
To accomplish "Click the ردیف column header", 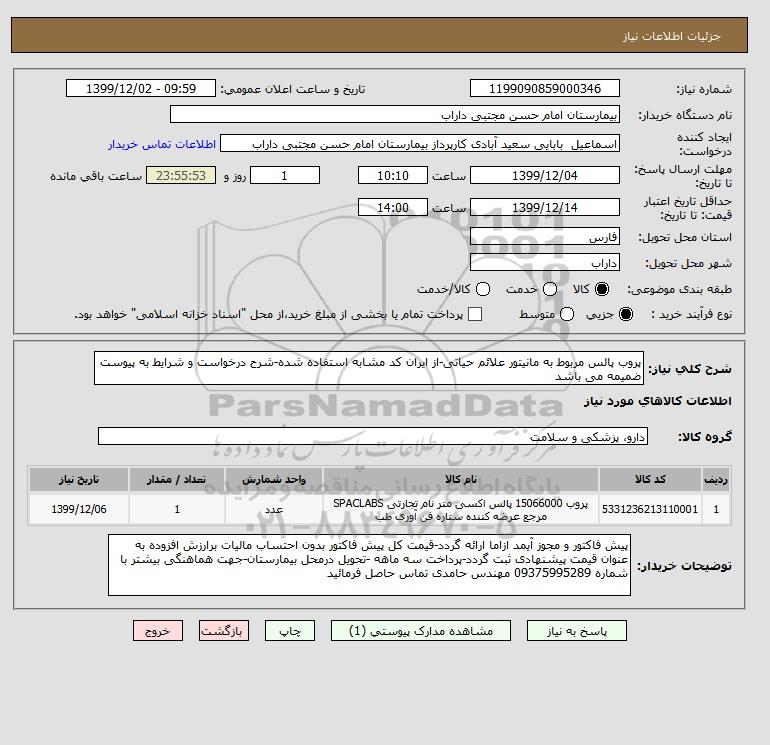I will pos(716,479).
